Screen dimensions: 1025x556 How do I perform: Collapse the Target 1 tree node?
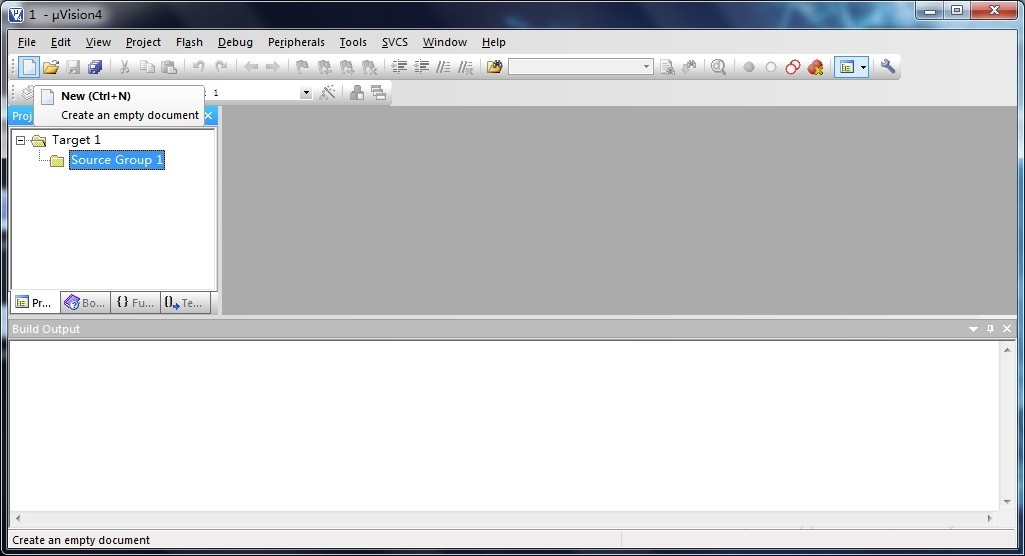point(20,140)
